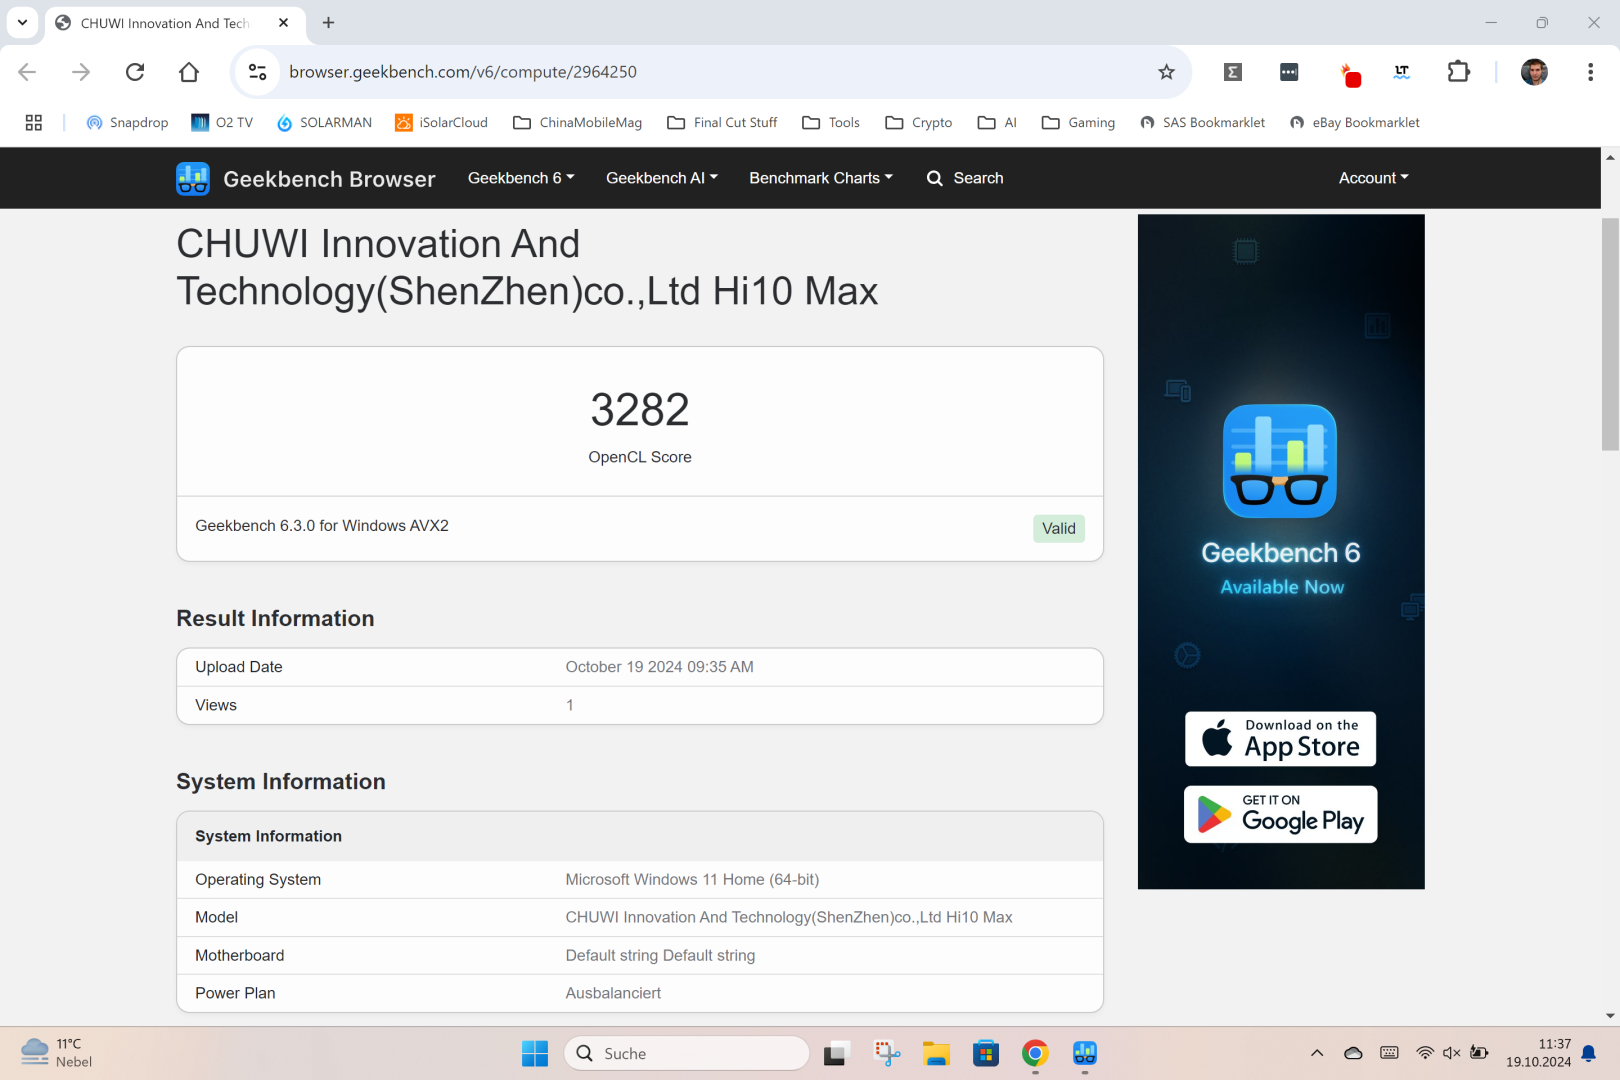
Task: Click the scrollbar down arrow
Action: pyautogui.click(x=1610, y=1016)
